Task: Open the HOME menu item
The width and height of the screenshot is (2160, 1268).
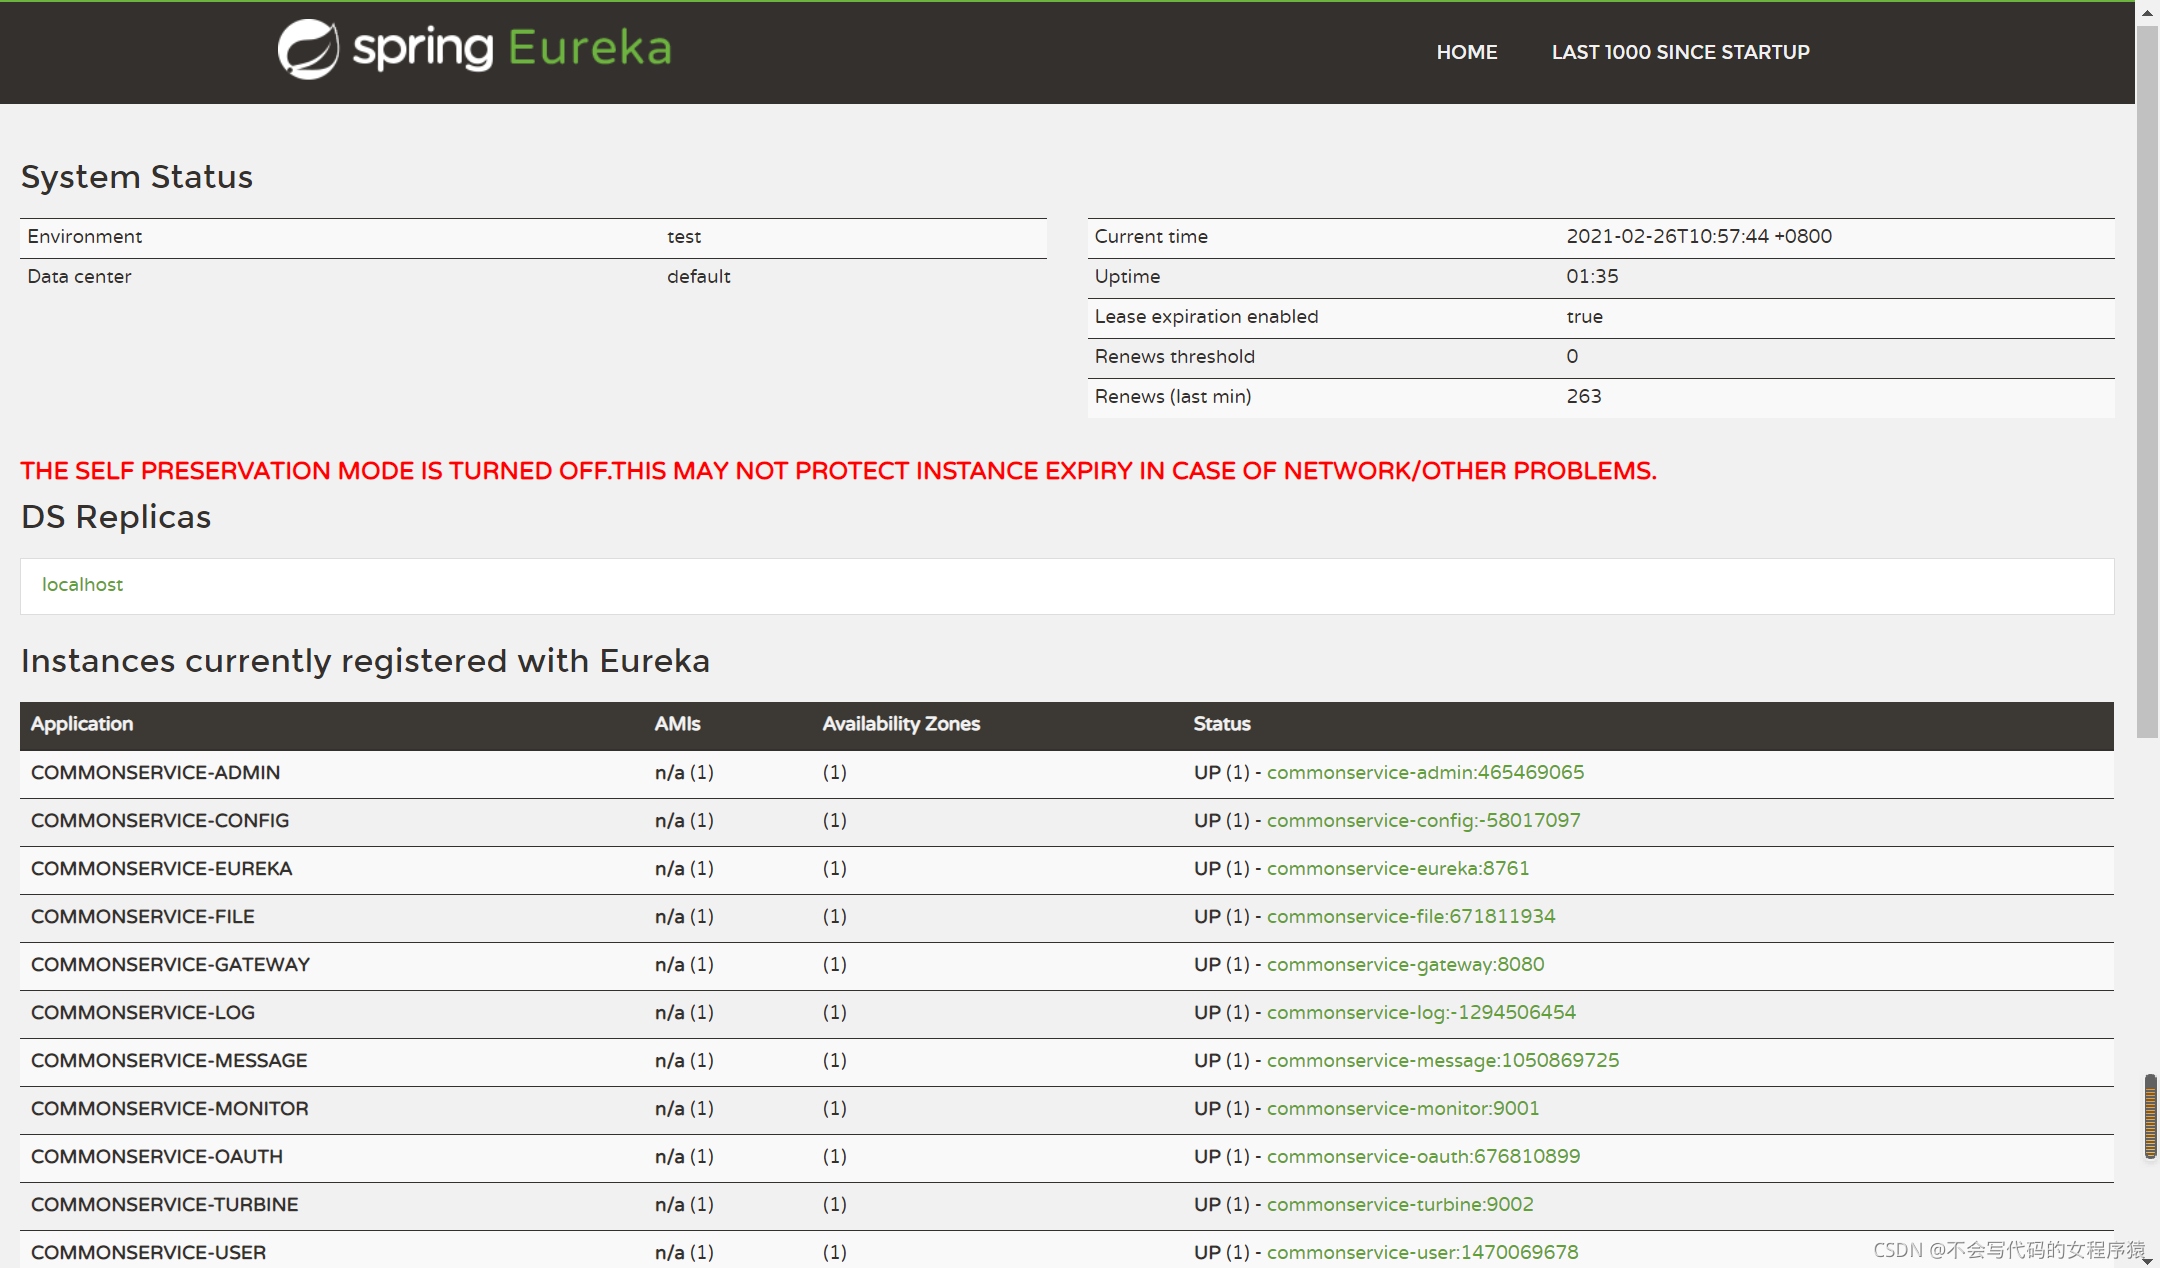Action: (x=1466, y=52)
